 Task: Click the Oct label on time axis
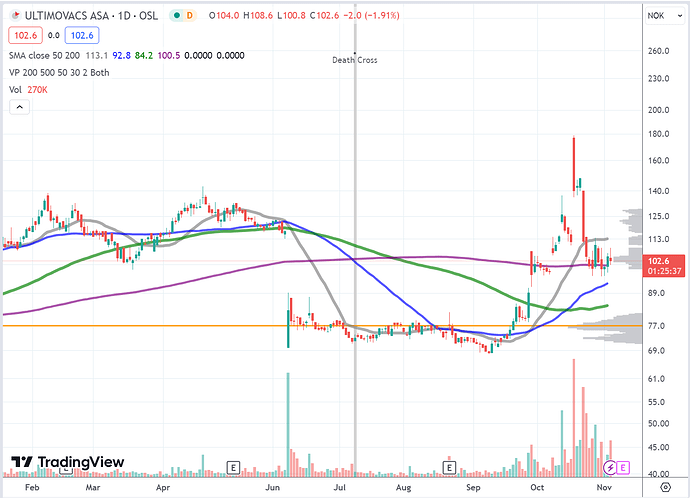coord(537,487)
